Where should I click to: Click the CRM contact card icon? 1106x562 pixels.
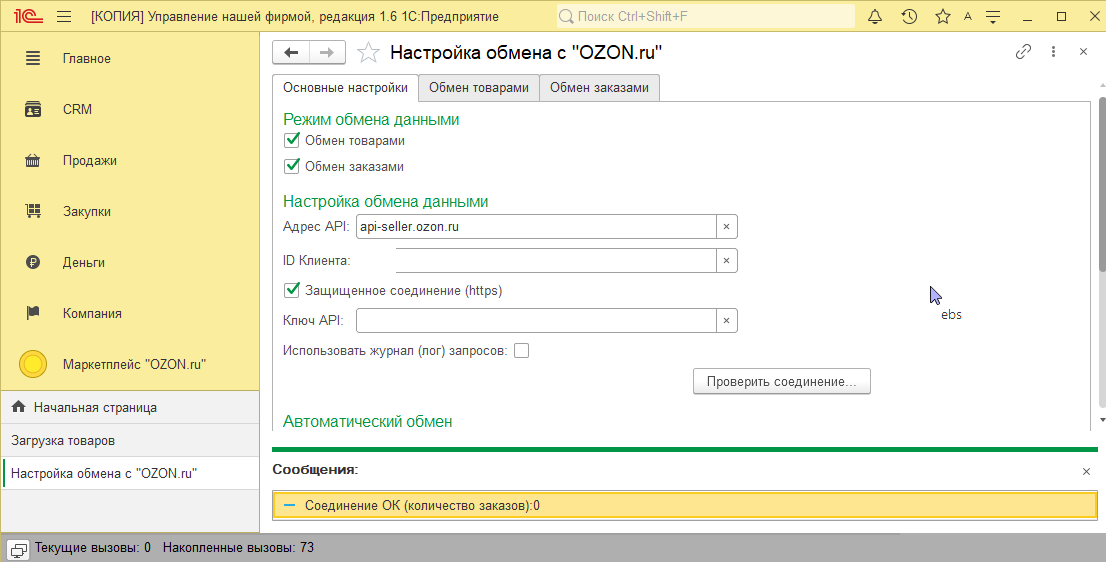point(32,109)
